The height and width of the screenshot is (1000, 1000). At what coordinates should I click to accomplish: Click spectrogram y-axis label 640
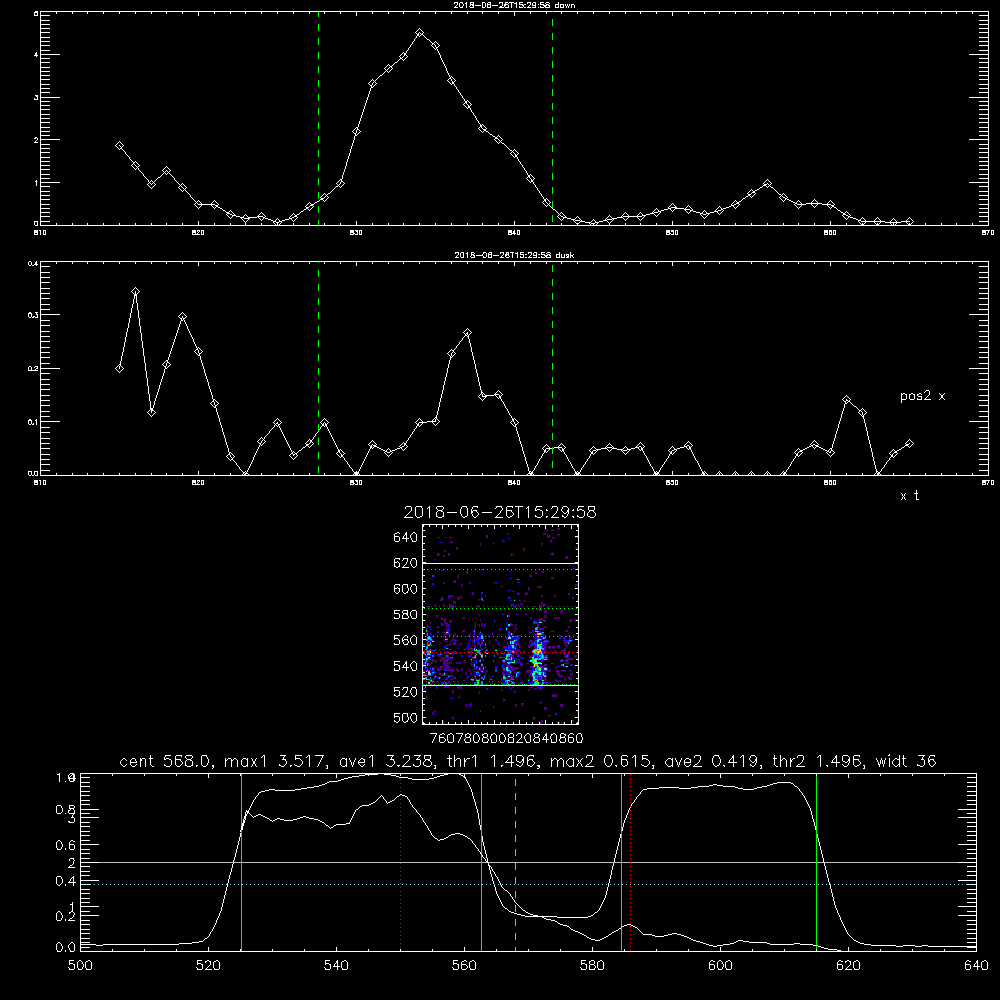406,537
